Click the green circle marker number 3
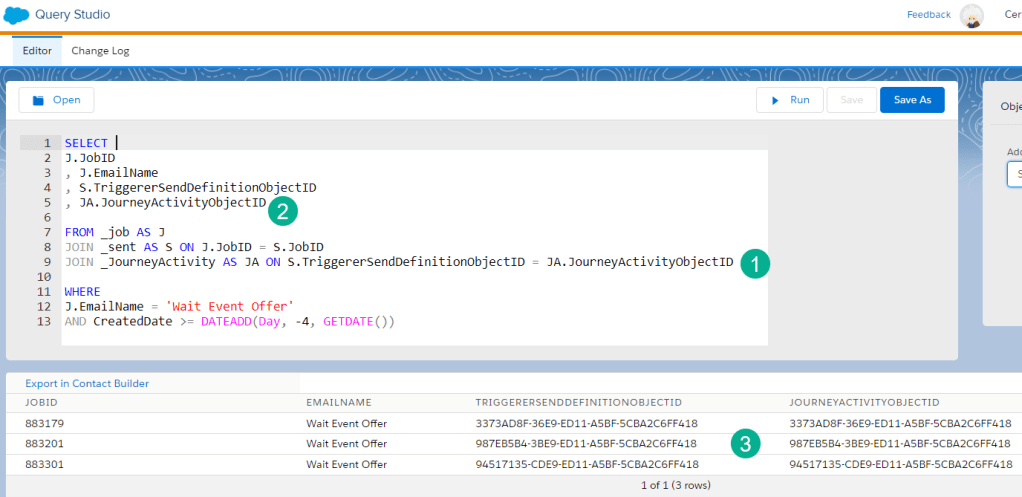1022x497 pixels. [744, 444]
